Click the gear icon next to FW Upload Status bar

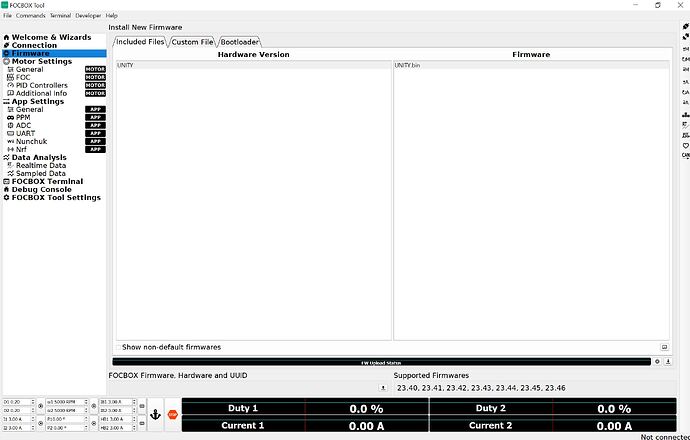click(x=657, y=362)
